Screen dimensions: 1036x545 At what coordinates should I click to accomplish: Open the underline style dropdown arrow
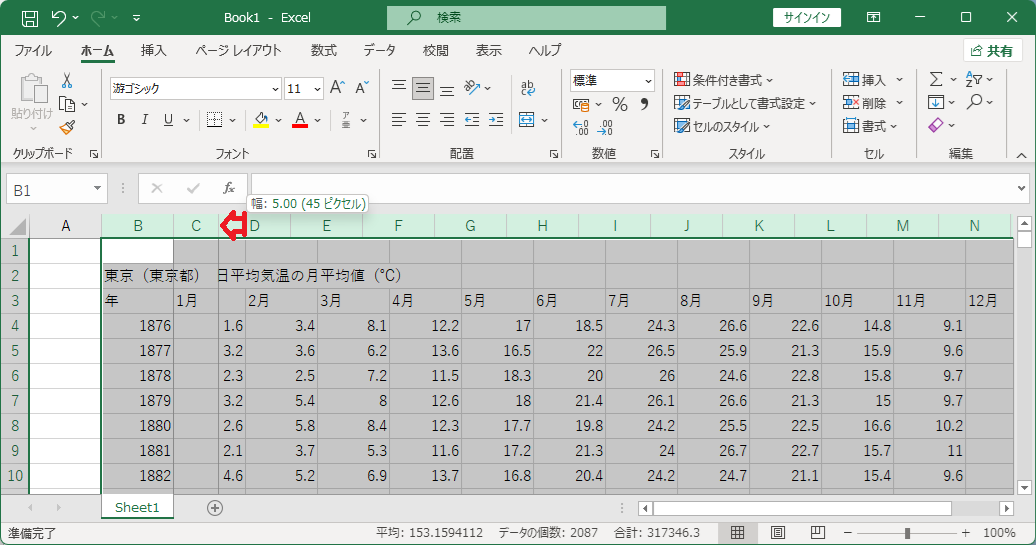187,120
